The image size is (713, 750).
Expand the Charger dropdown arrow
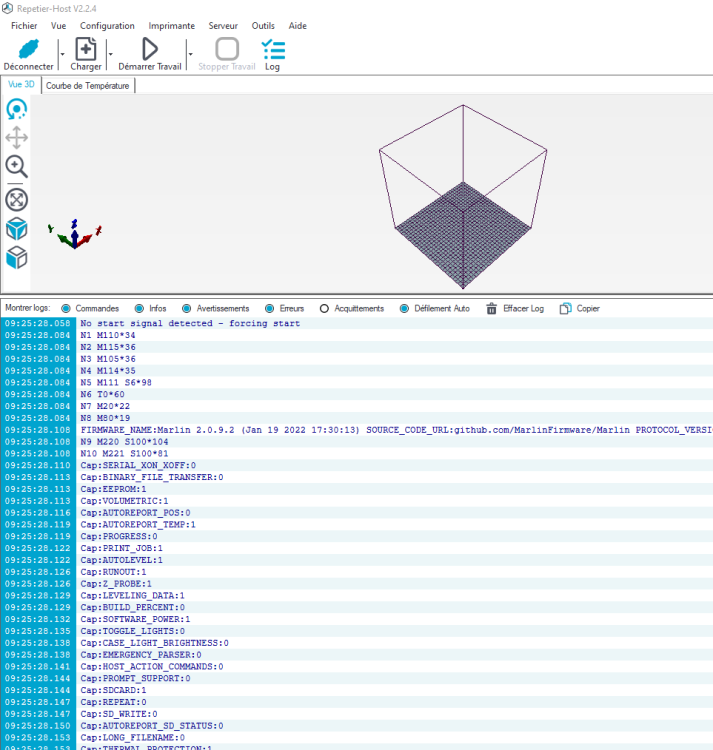(x=110, y=54)
